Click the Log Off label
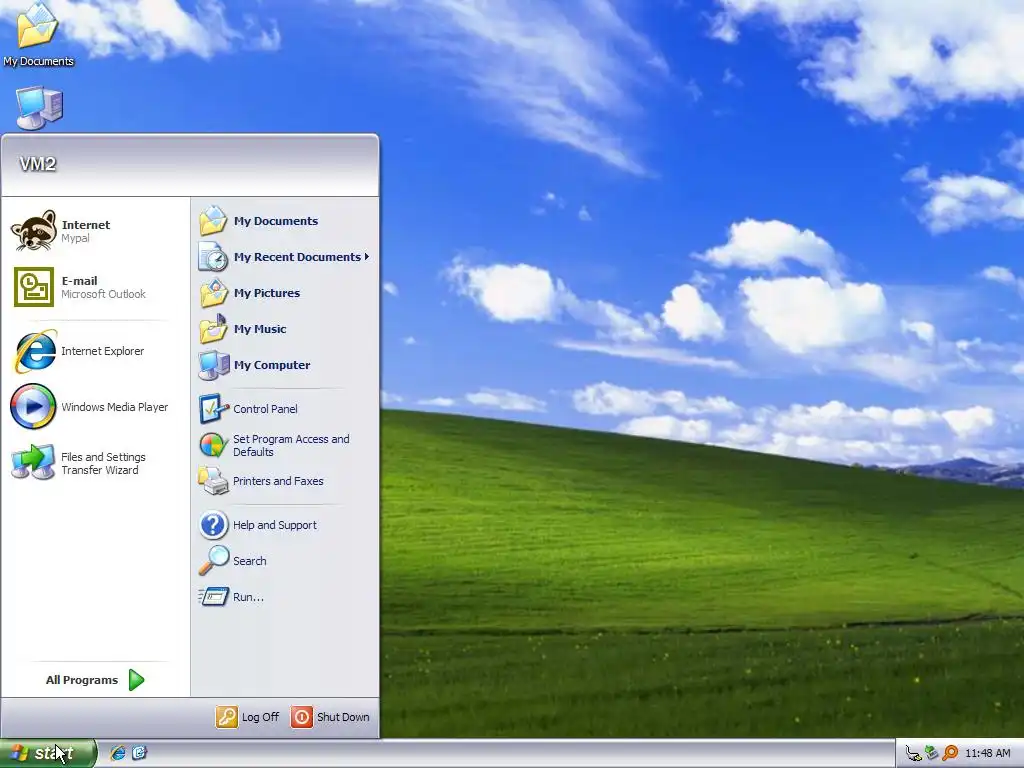 tap(260, 716)
